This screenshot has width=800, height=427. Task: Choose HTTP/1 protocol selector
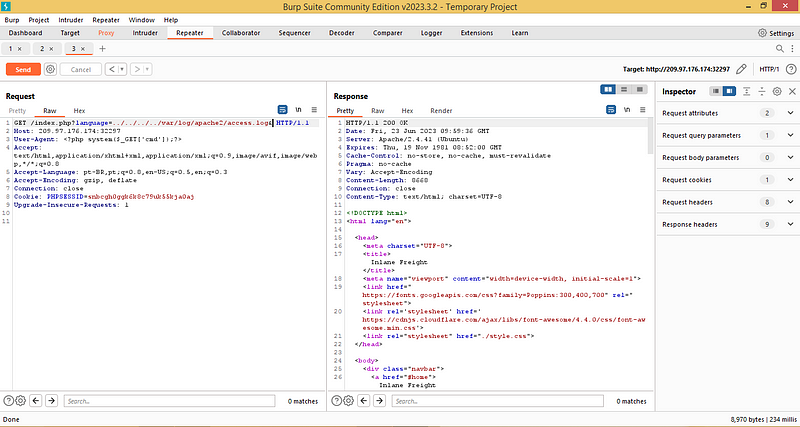(x=769, y=69)
